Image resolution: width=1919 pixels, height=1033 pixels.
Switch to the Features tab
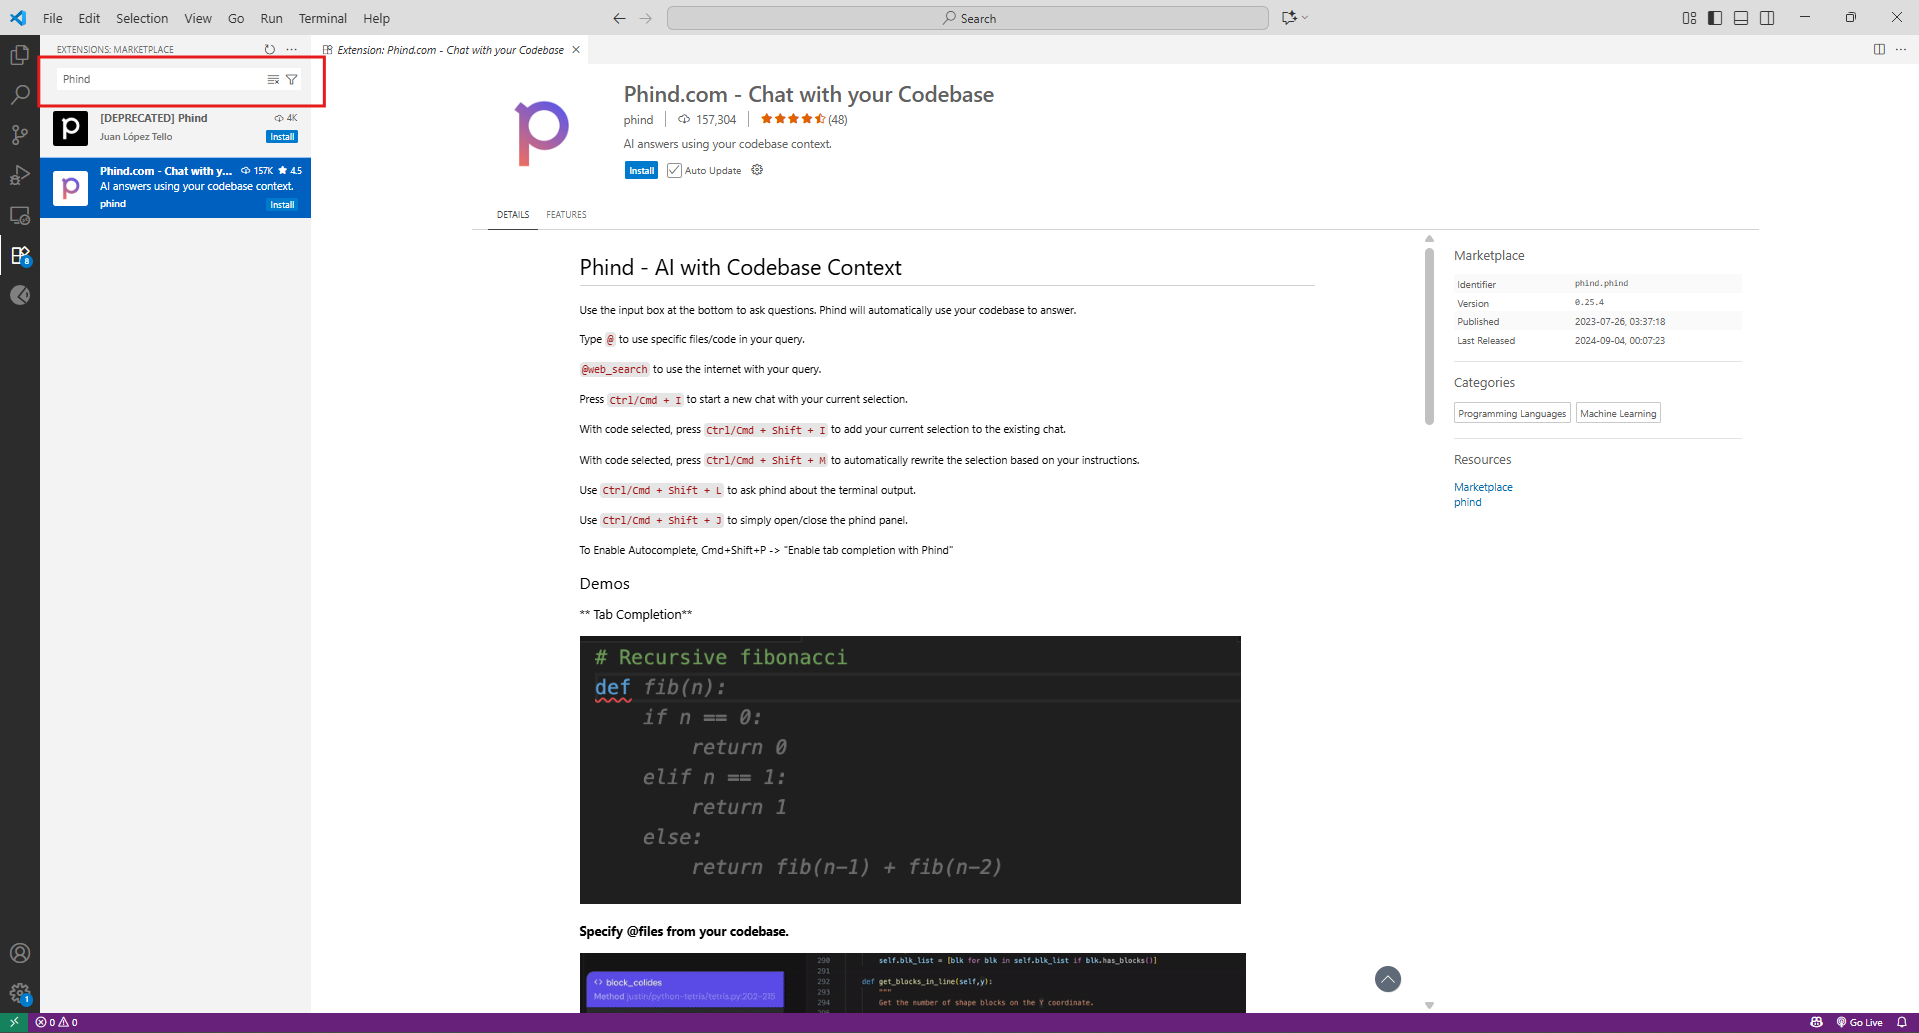click(x=566, y=215)
